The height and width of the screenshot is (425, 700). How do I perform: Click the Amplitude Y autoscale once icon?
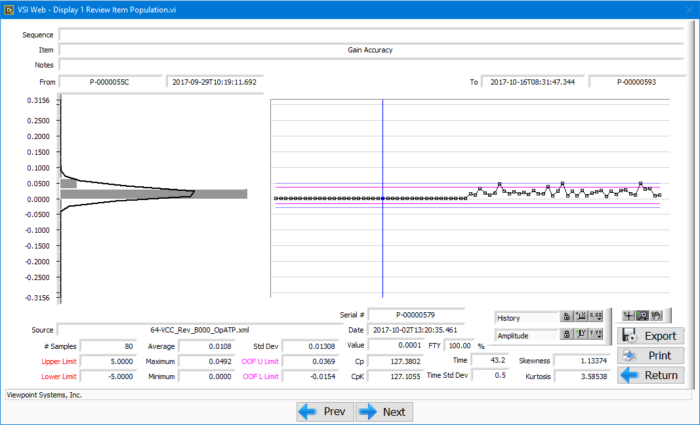pos(581,334)
